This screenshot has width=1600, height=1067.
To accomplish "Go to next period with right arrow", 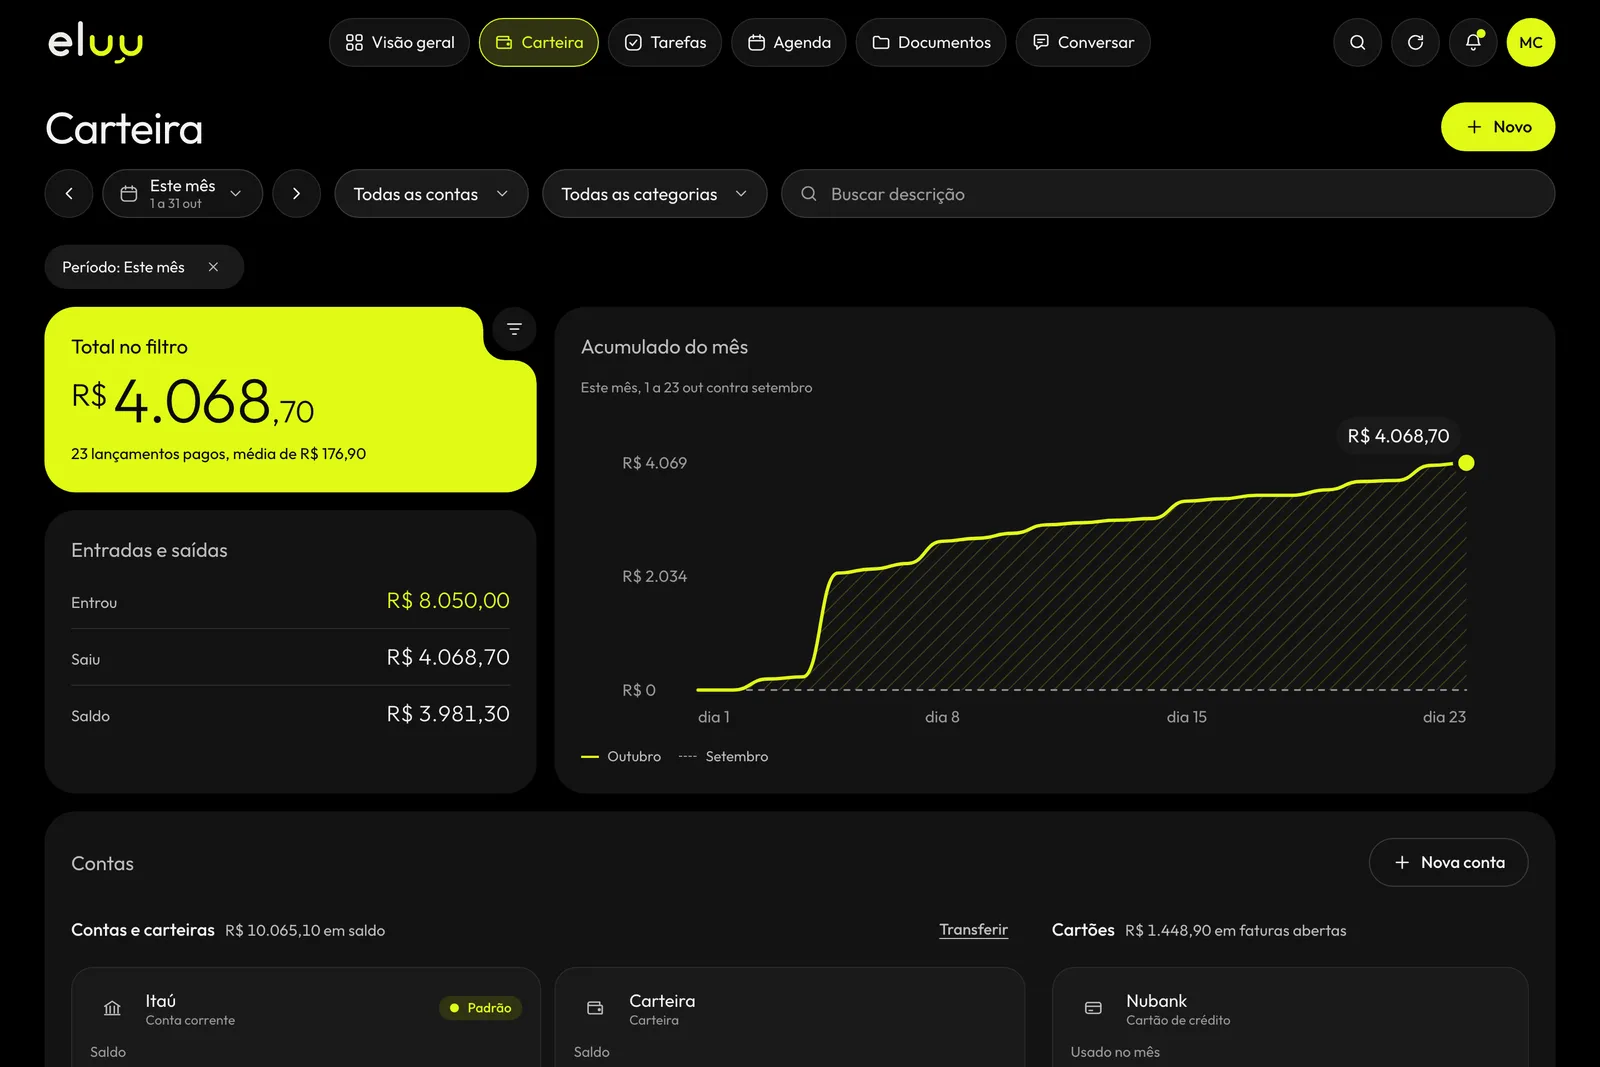I will pos(297,194).
